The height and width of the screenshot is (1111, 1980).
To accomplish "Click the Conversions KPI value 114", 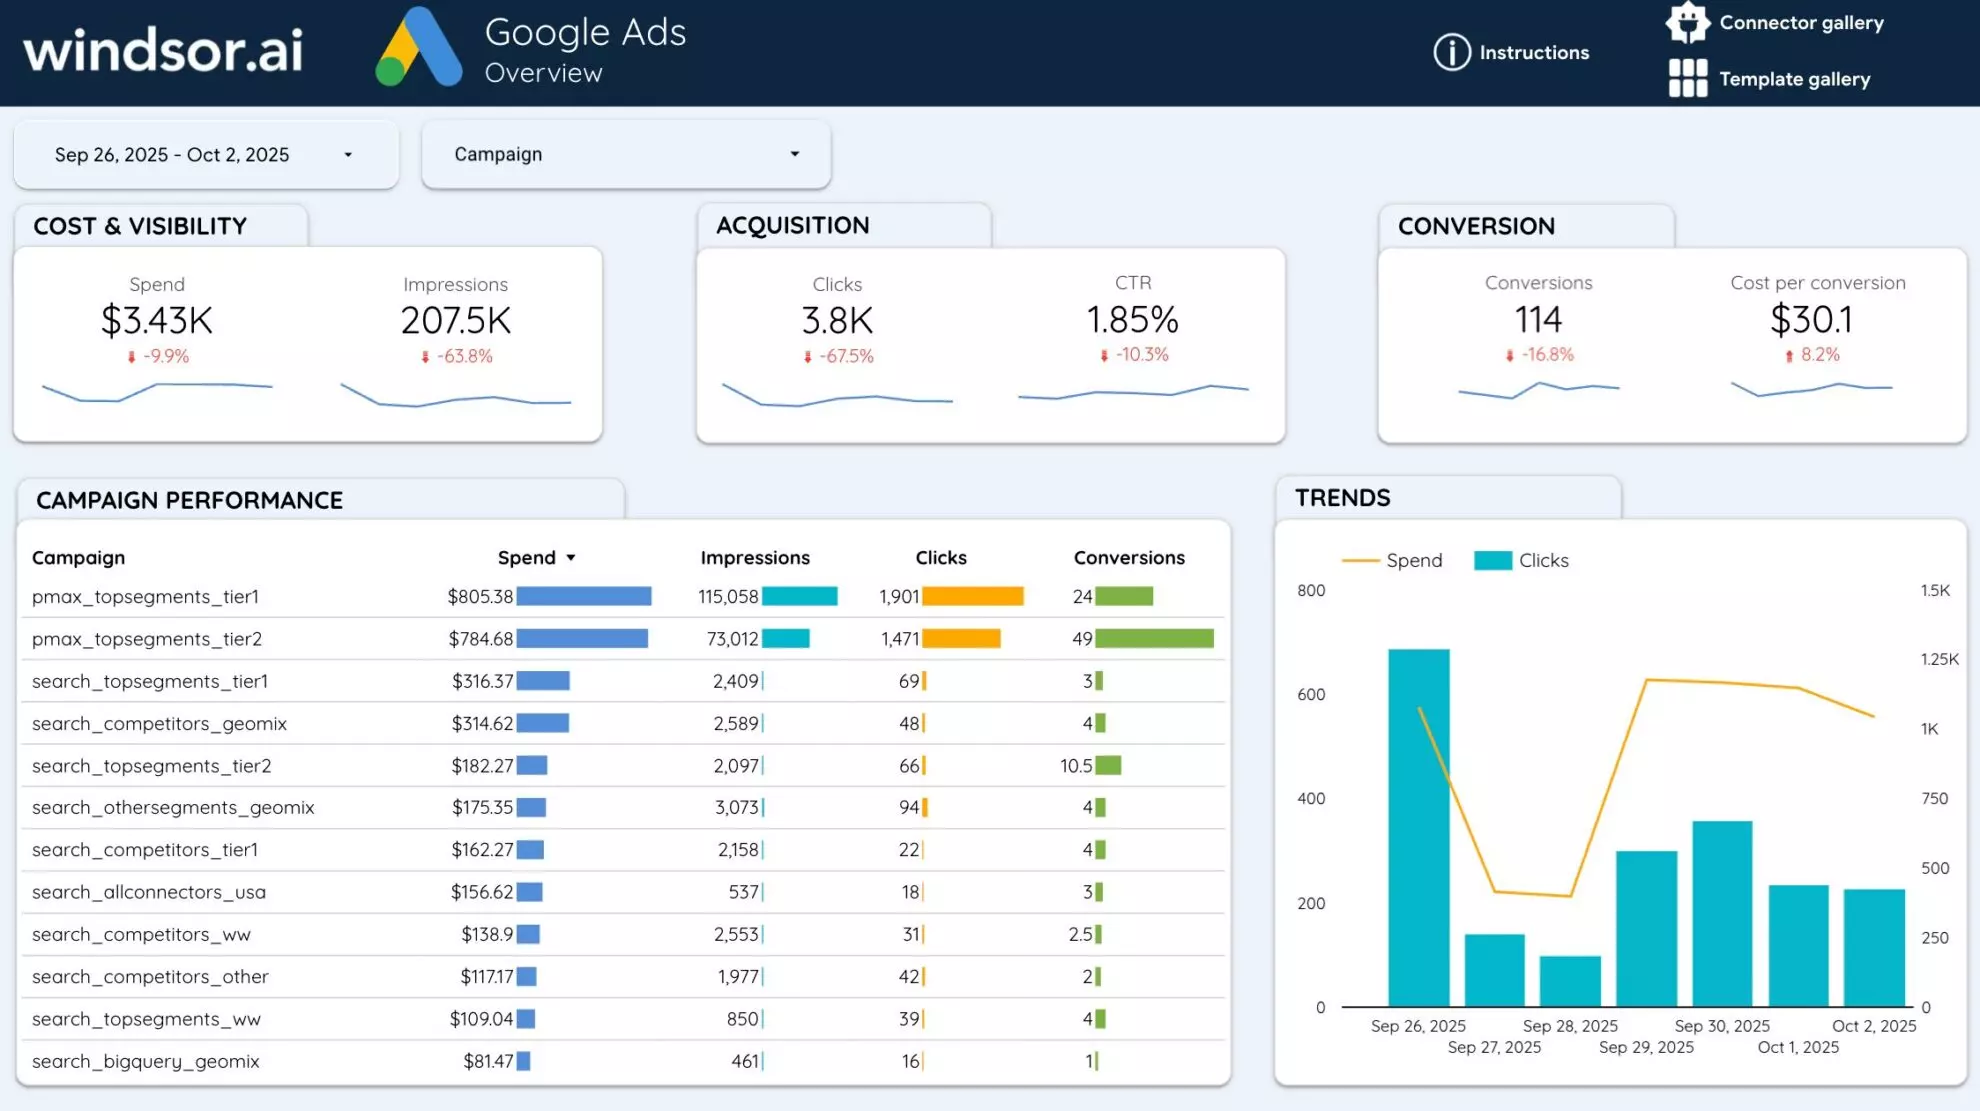I will coord(1538,320).
